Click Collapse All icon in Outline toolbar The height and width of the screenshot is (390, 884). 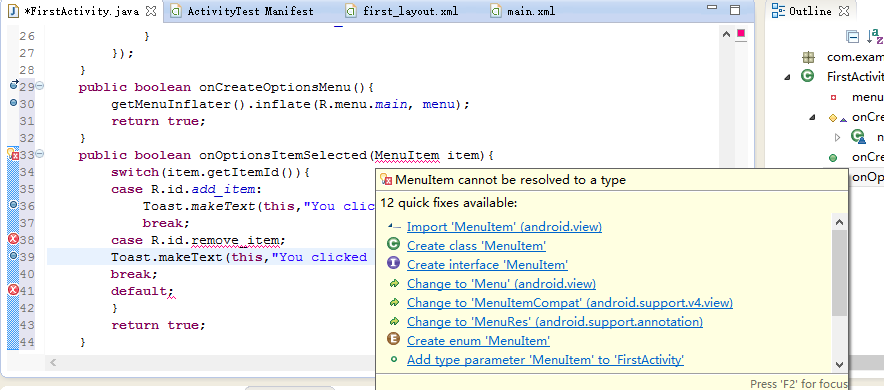(x=853, y=37)
